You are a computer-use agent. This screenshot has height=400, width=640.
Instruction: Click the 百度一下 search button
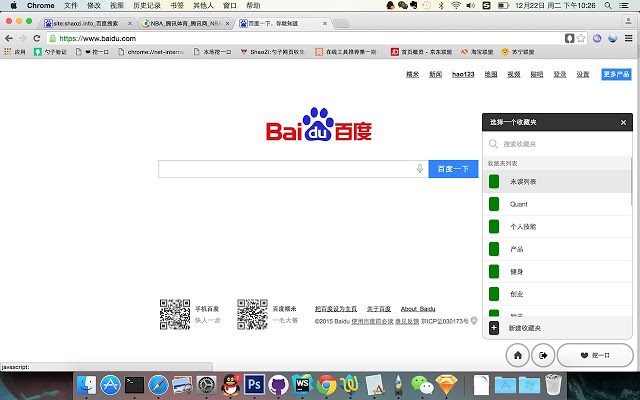click(453, 169)
